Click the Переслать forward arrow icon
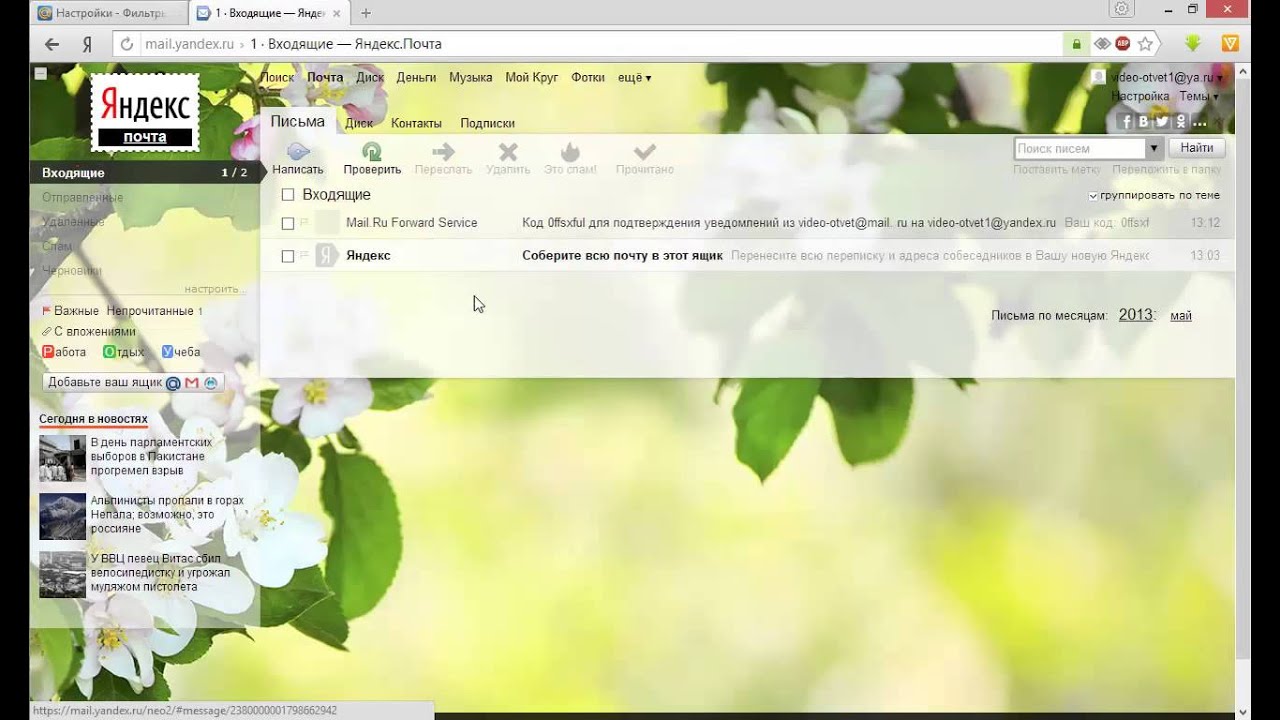 (x=443, y=152)
